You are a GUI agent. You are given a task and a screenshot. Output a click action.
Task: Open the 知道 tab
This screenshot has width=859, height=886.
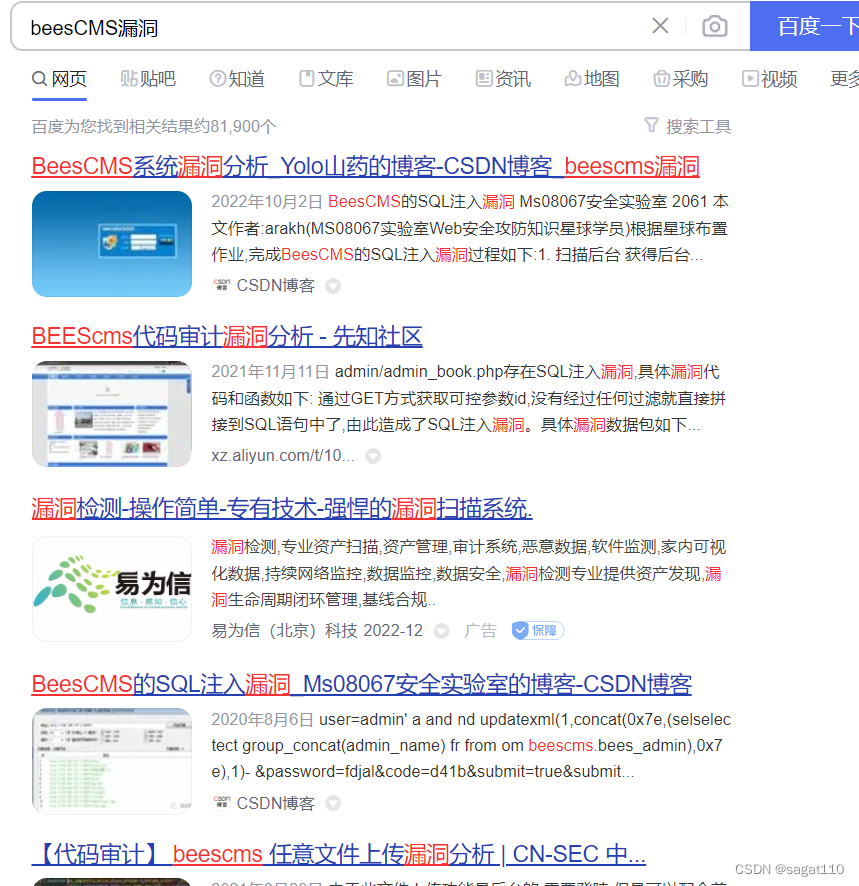tap(237, 79)
